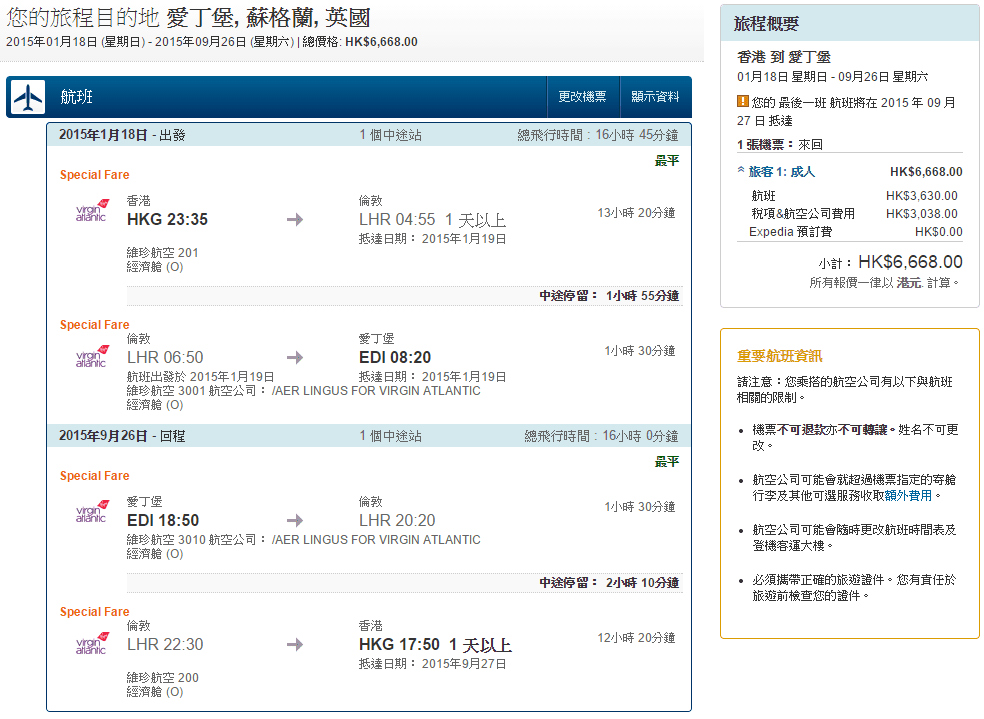Open 顯示資料 in the flights header
This screenshot has height=719, width=984.
[x=655, y=97]
